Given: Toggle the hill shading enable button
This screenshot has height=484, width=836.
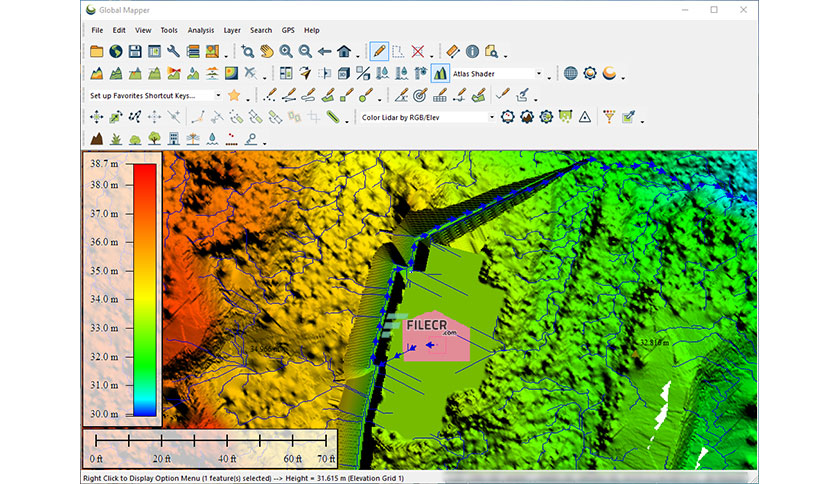Looking at the screenshot, I should [440, 73].
